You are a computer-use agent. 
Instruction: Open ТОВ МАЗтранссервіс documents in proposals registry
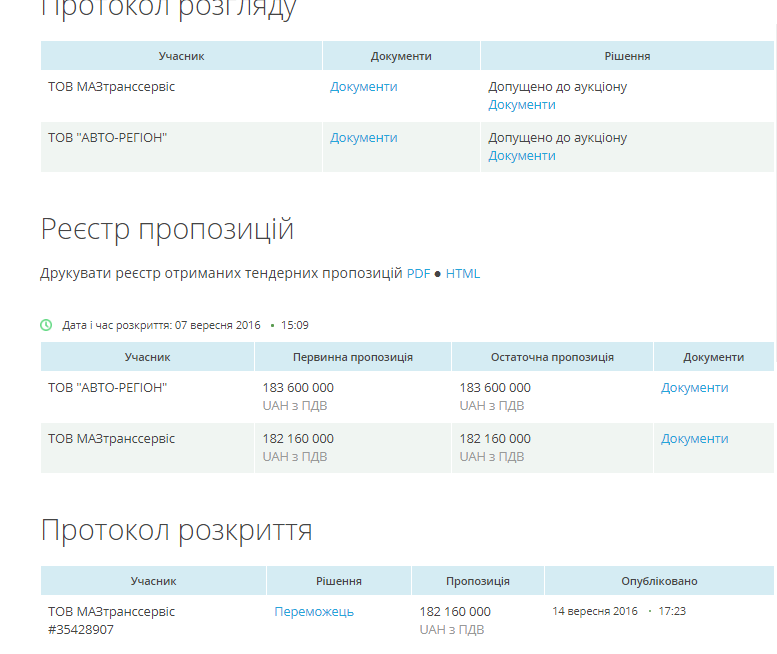coord(694,439)
